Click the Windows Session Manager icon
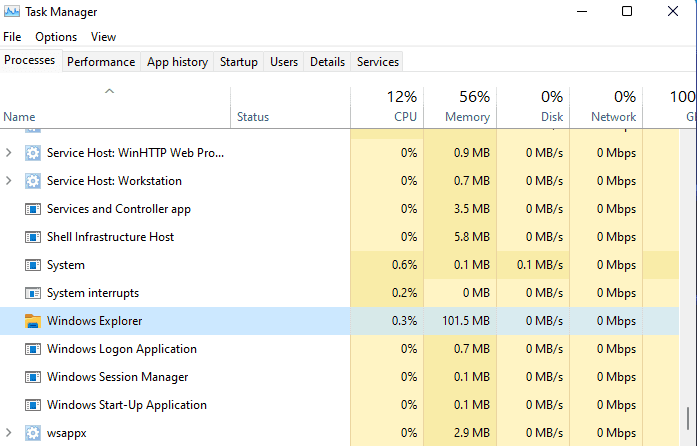697x446 pixels. 32,377
